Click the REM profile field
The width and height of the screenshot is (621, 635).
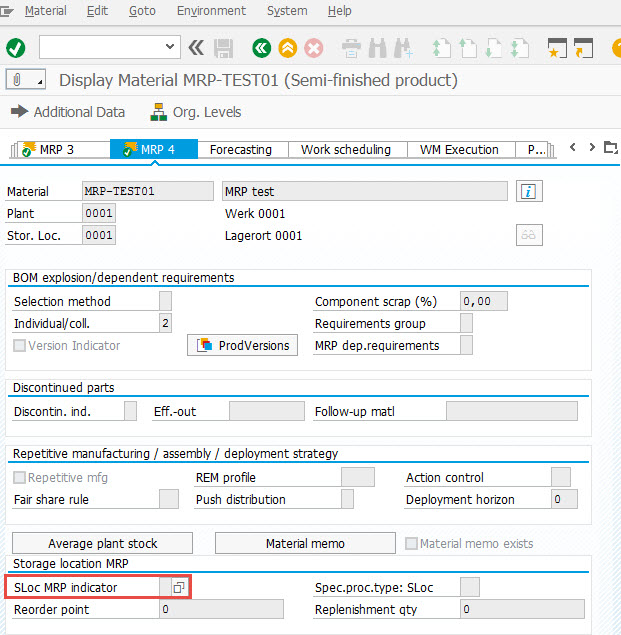tap(358, 477)
